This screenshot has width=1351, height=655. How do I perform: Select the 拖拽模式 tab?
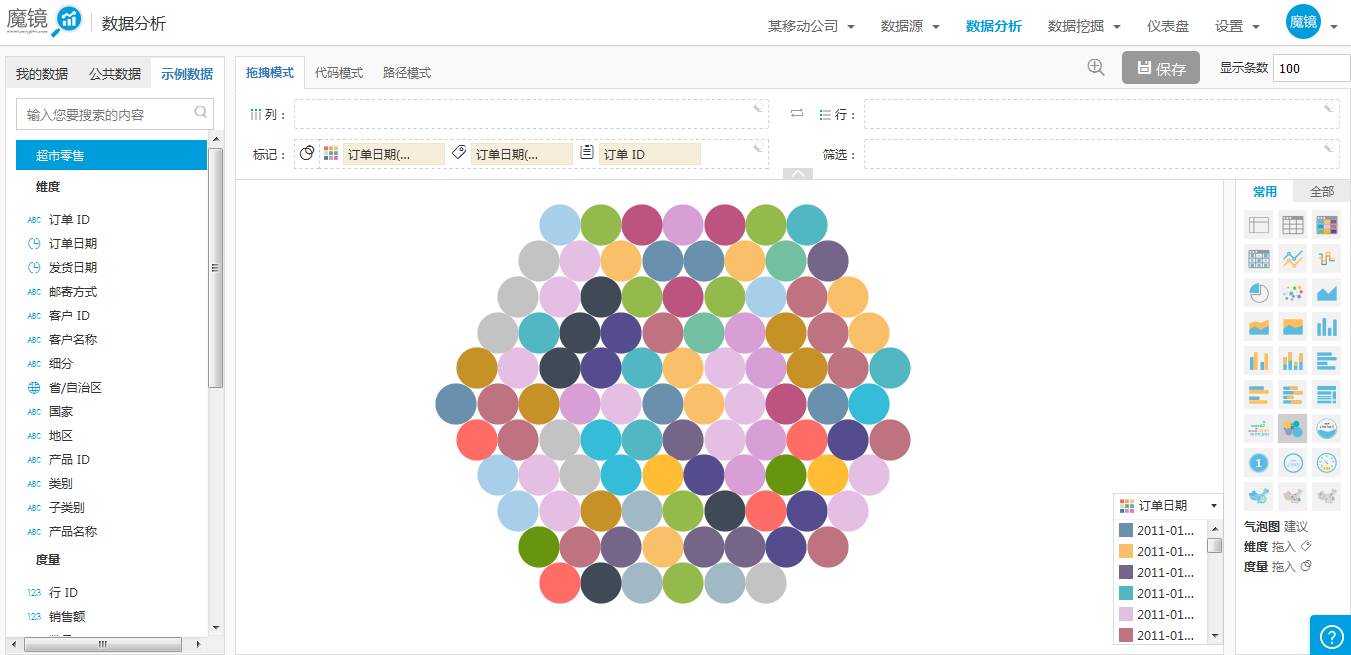pyautogui.click(x=270, y=72)
